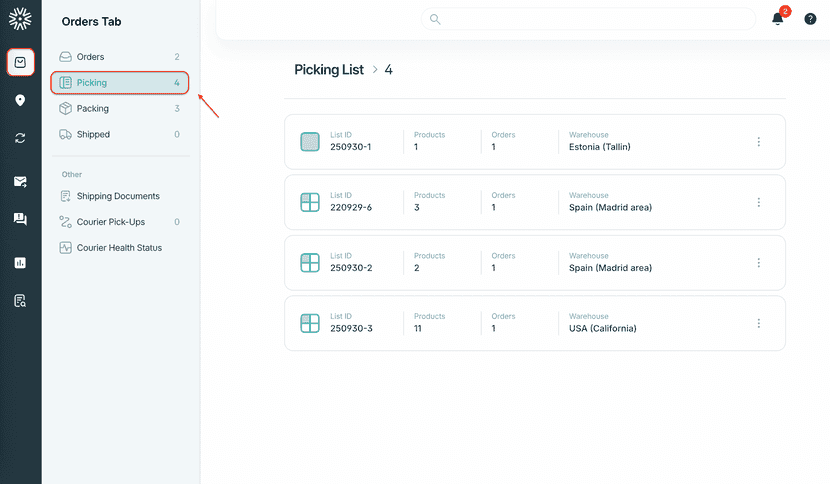
Task: Open the location pin icon in left rail
Action: coord(20,100)
